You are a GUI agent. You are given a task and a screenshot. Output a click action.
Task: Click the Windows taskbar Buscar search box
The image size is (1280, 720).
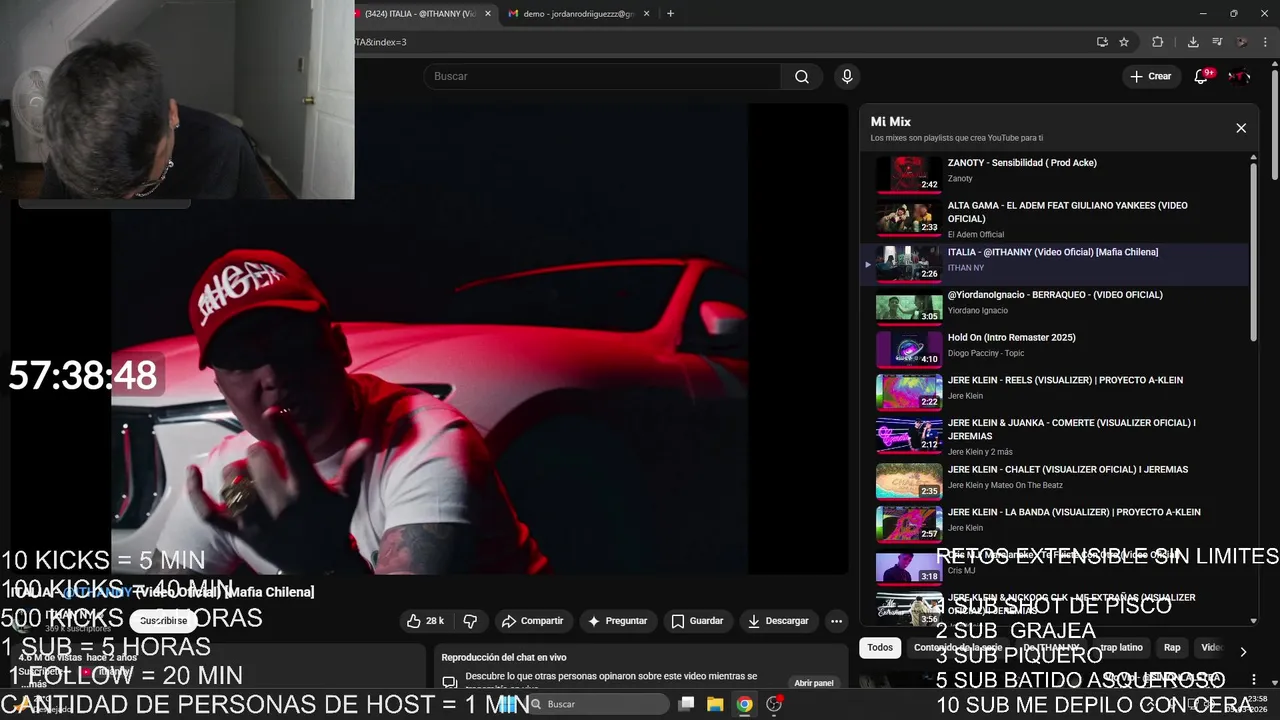pos(597,704)
